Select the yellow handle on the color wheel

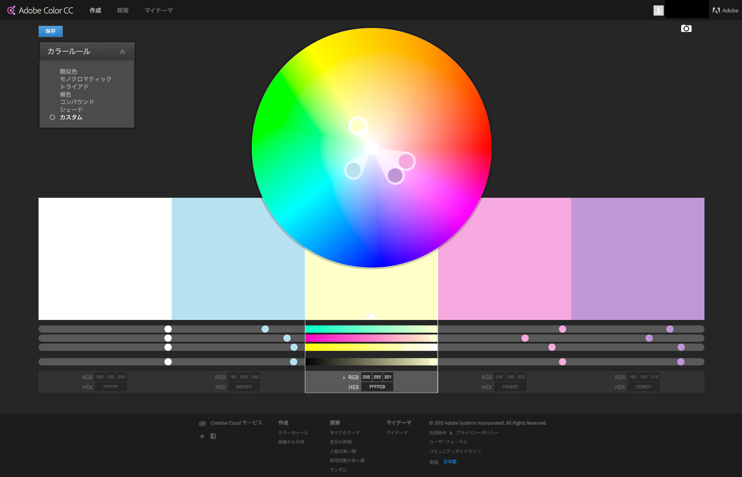click(x=358, y=126)
